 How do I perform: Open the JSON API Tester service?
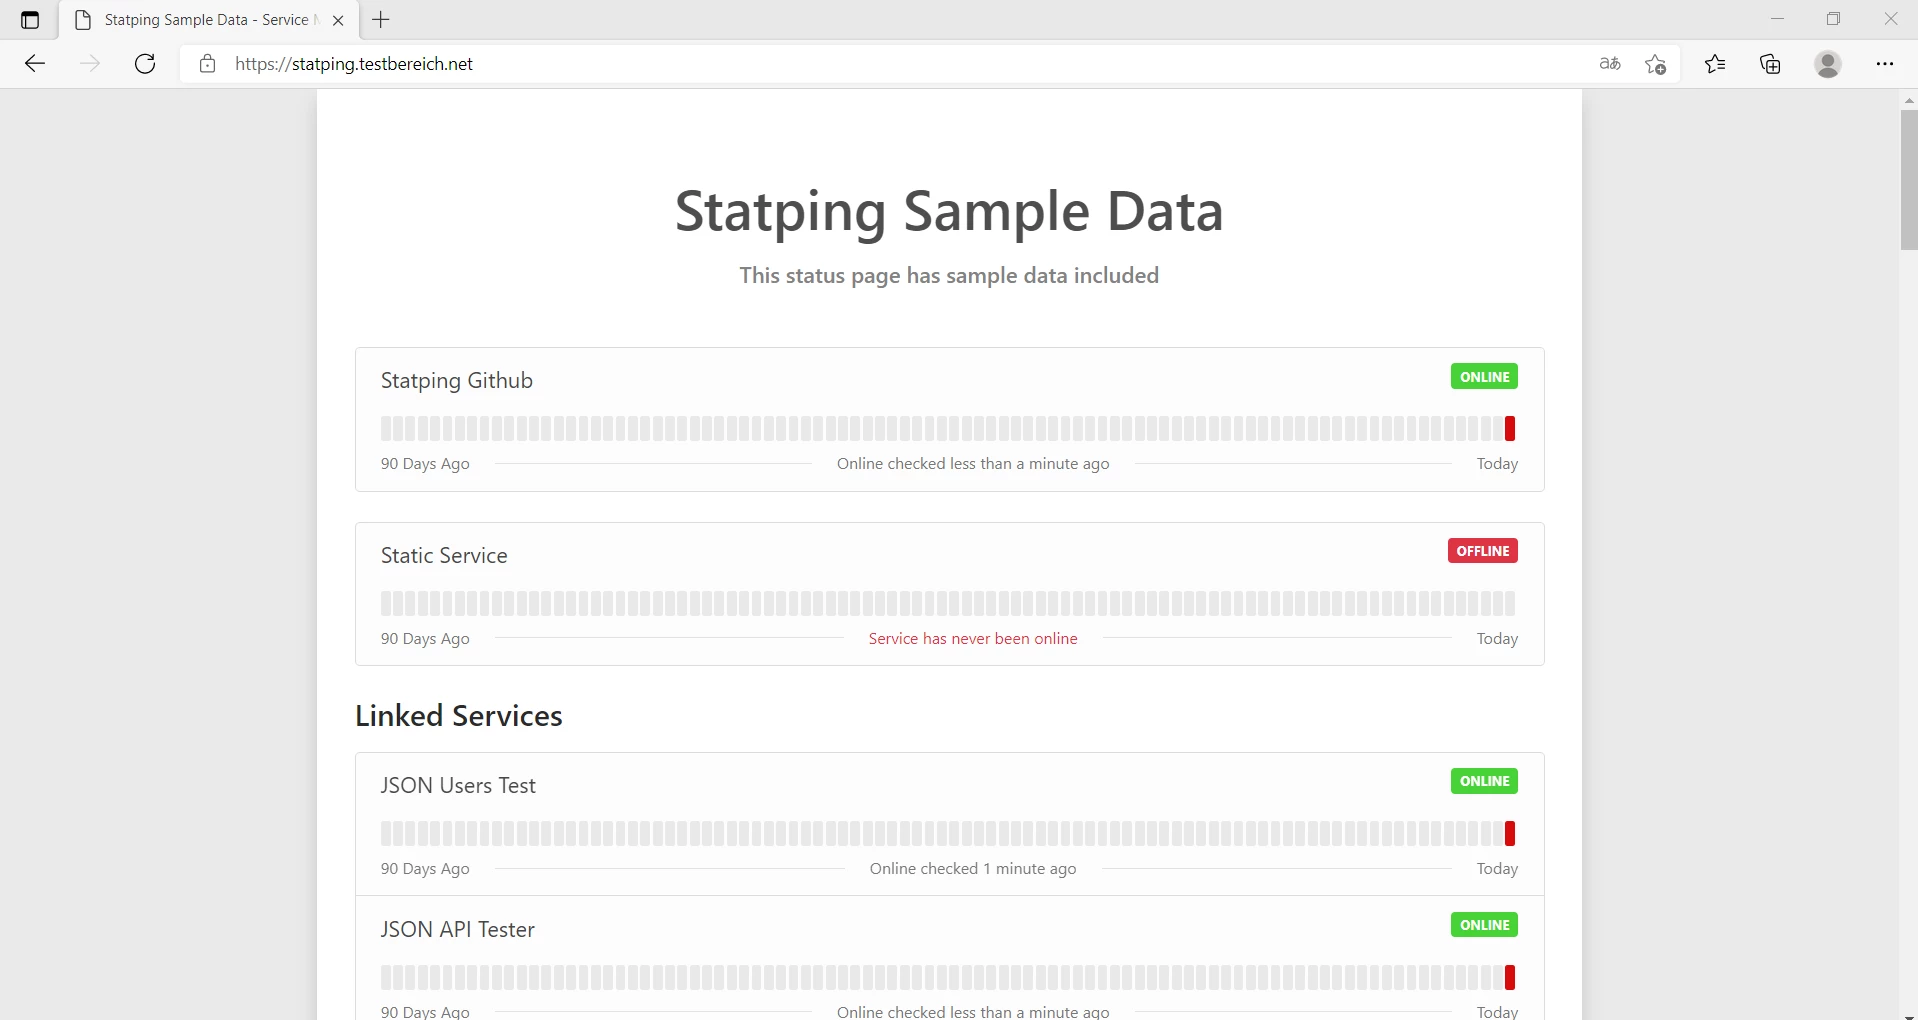click(457, 930)
